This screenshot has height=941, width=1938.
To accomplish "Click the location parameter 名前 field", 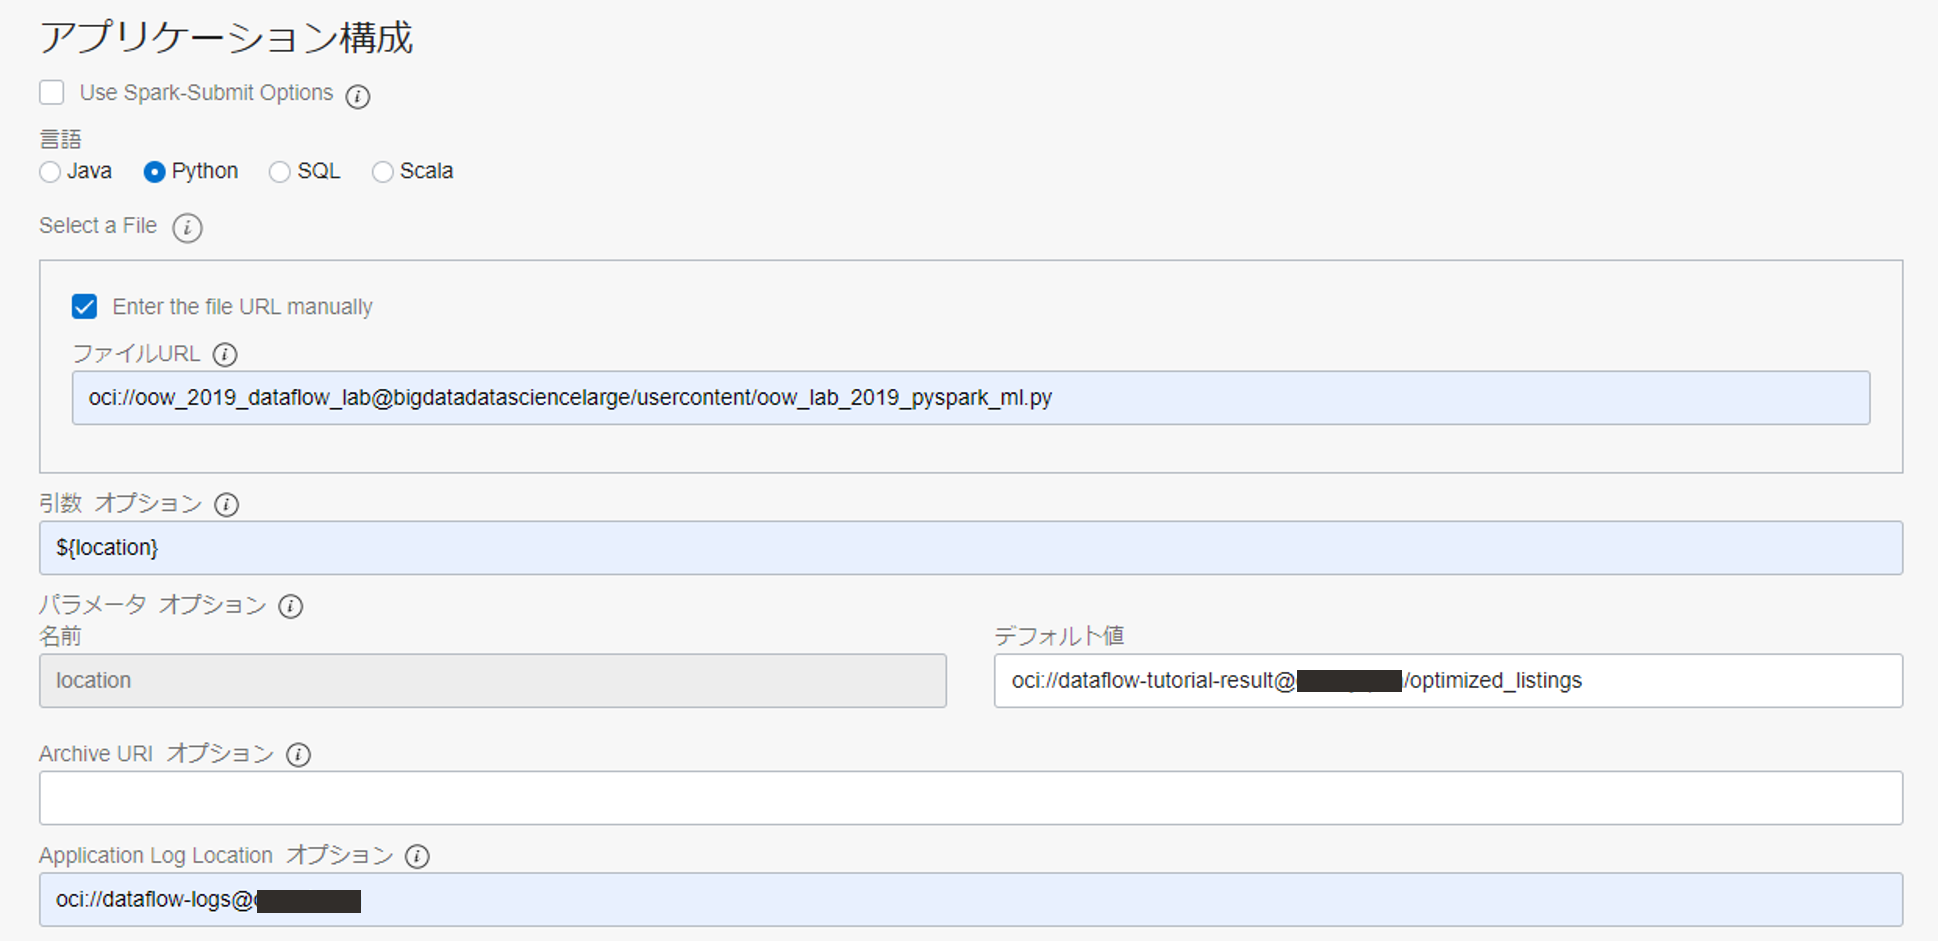I will [492, 681].
